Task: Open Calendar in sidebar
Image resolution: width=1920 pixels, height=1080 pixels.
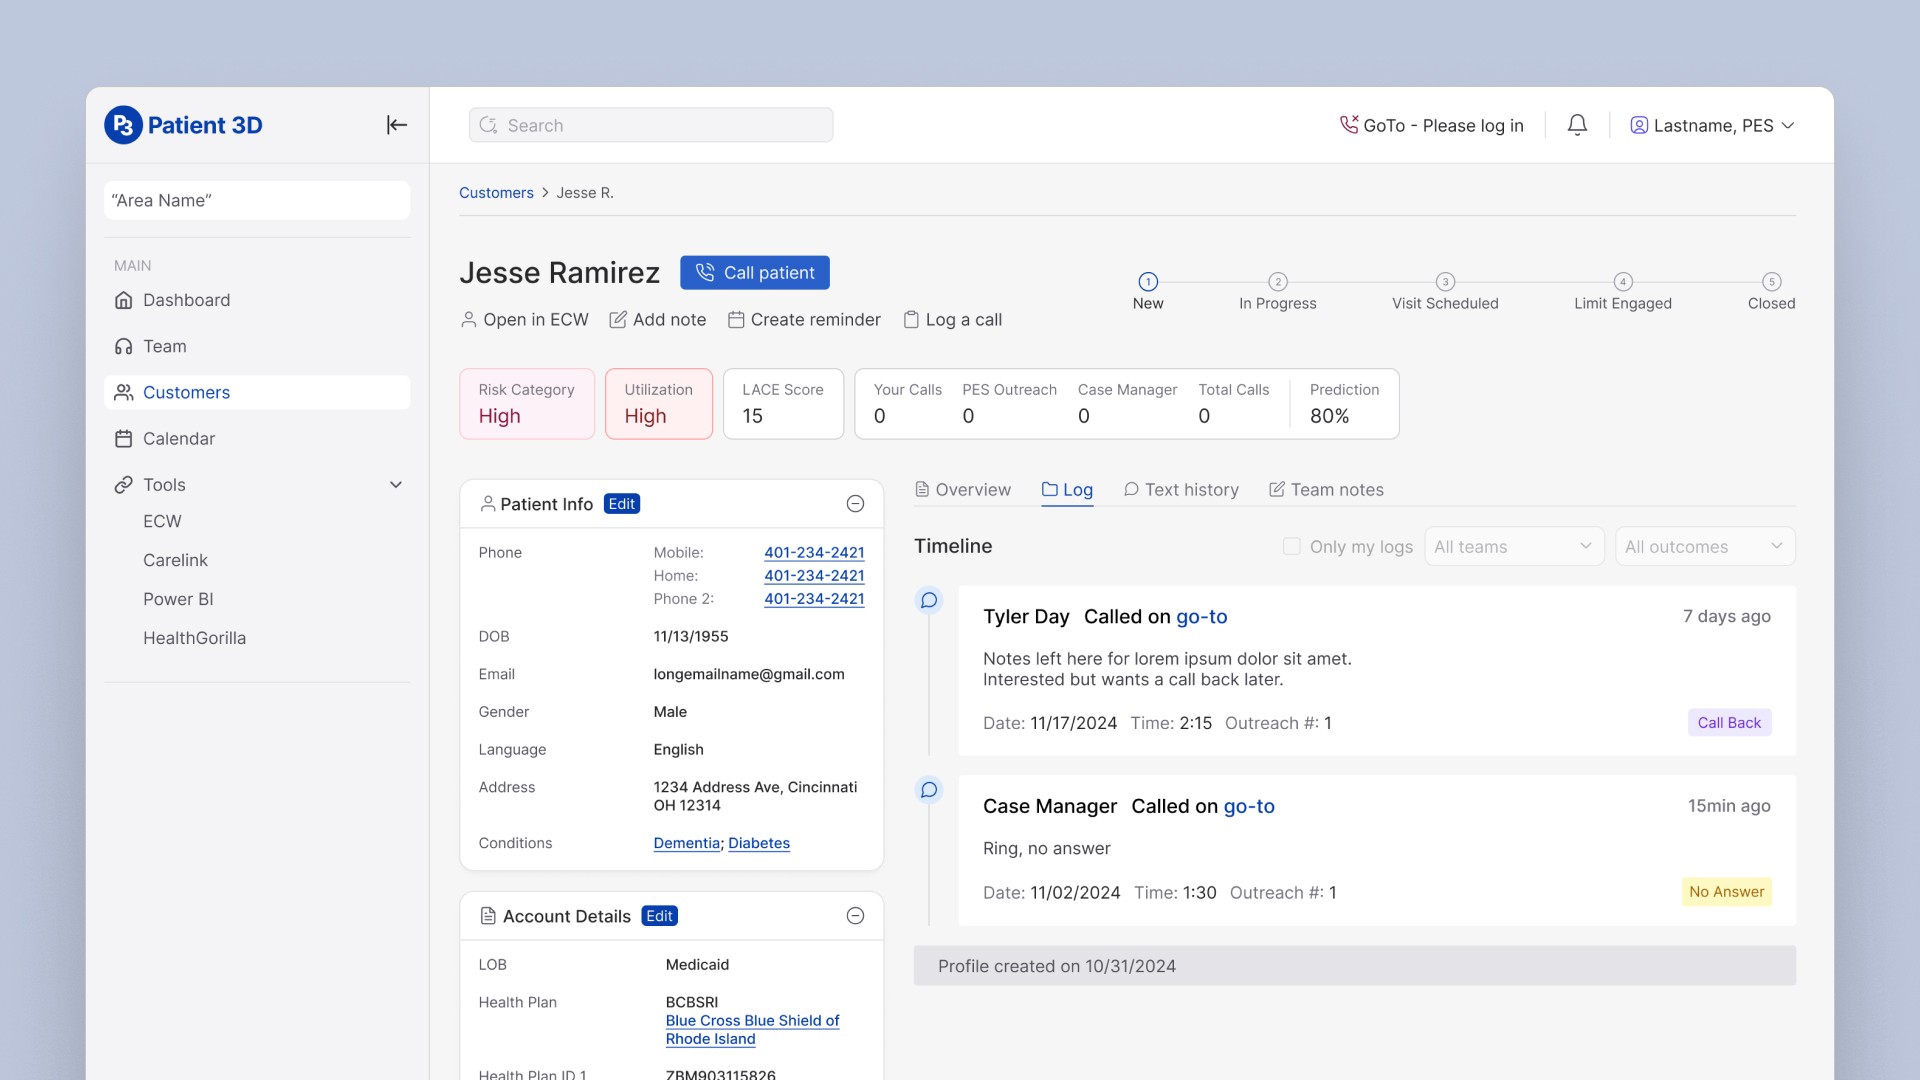Action: [257, 438]
